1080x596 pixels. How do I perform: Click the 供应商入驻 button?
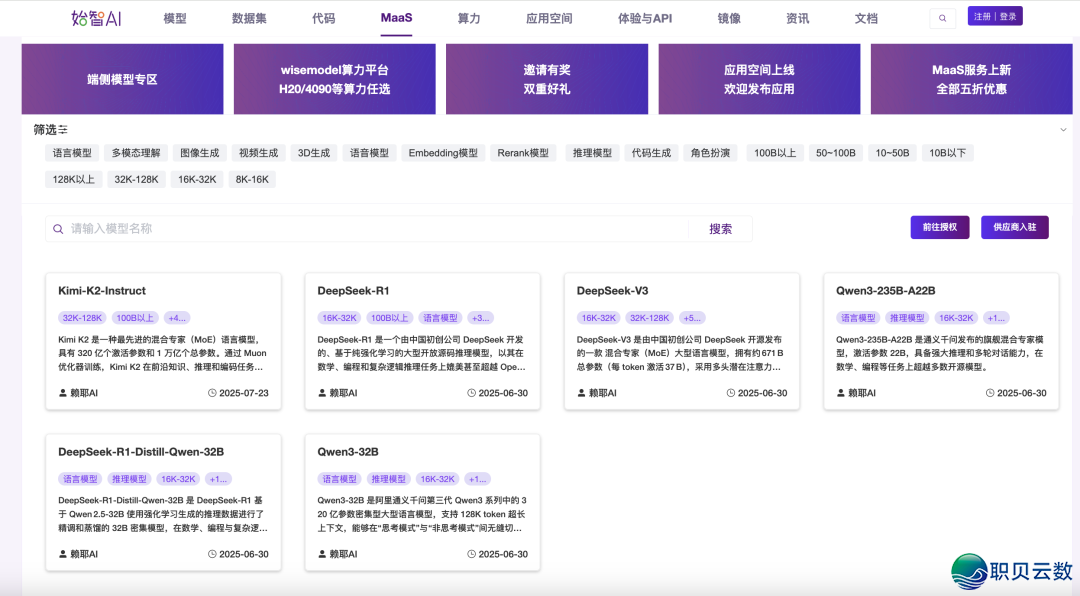click(1013, 227)
